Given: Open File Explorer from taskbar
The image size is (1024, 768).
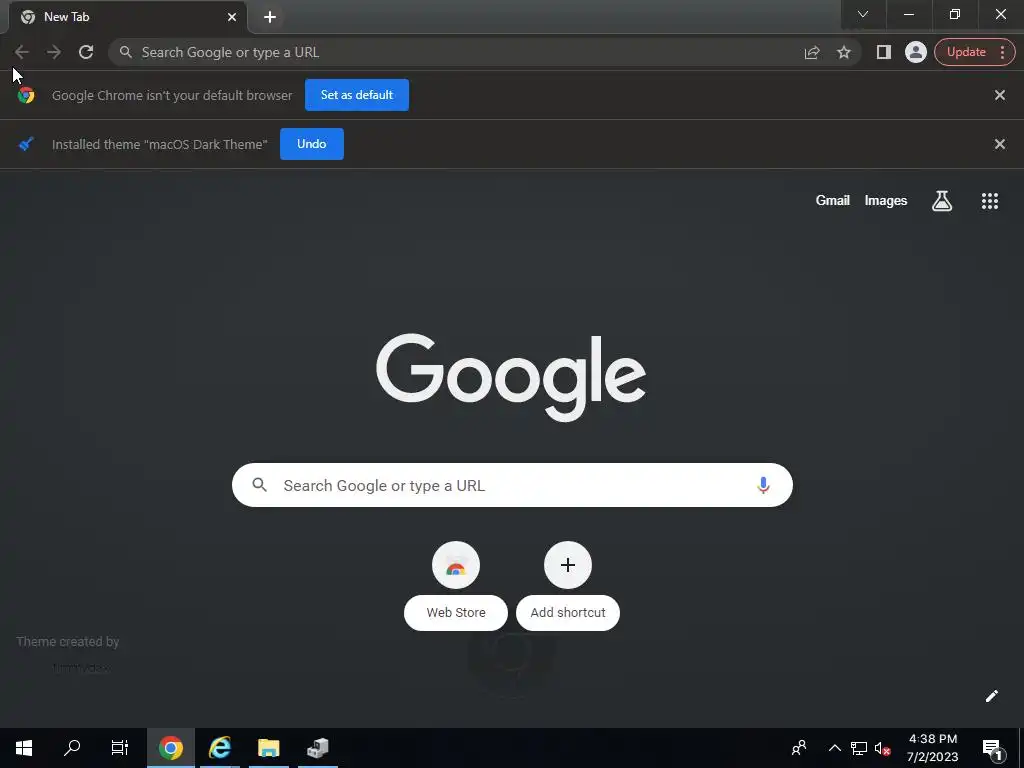Looking at the screenshot, I should click(268, 748).
